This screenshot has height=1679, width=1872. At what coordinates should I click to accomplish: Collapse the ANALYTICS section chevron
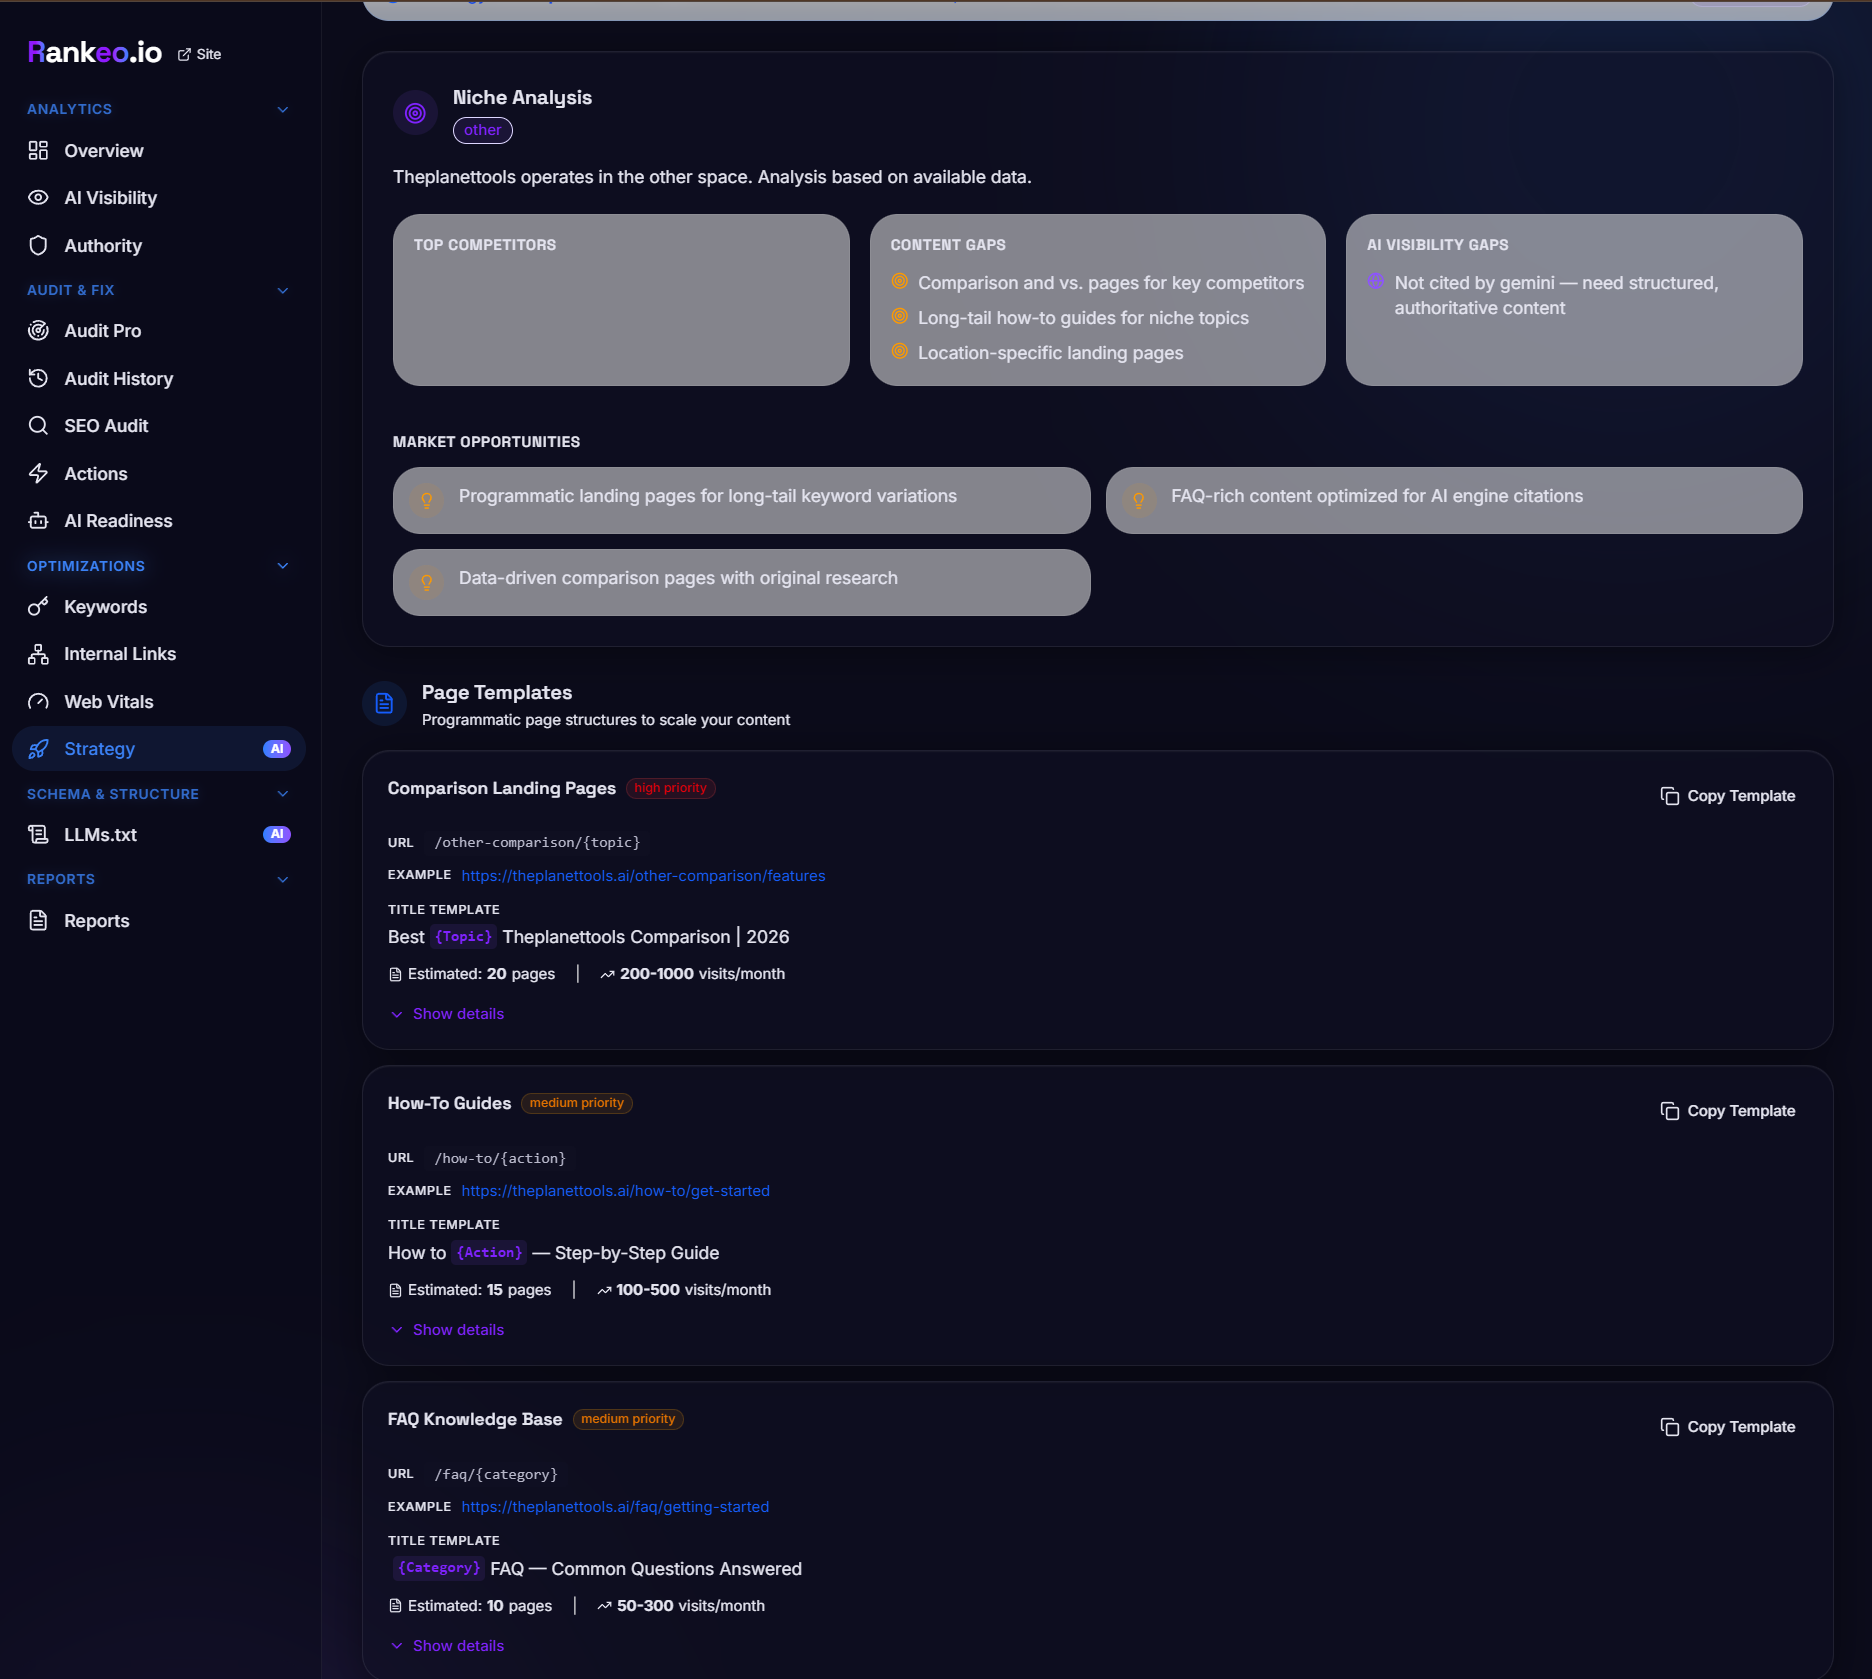pyautogui.click(x=282, y=109)
